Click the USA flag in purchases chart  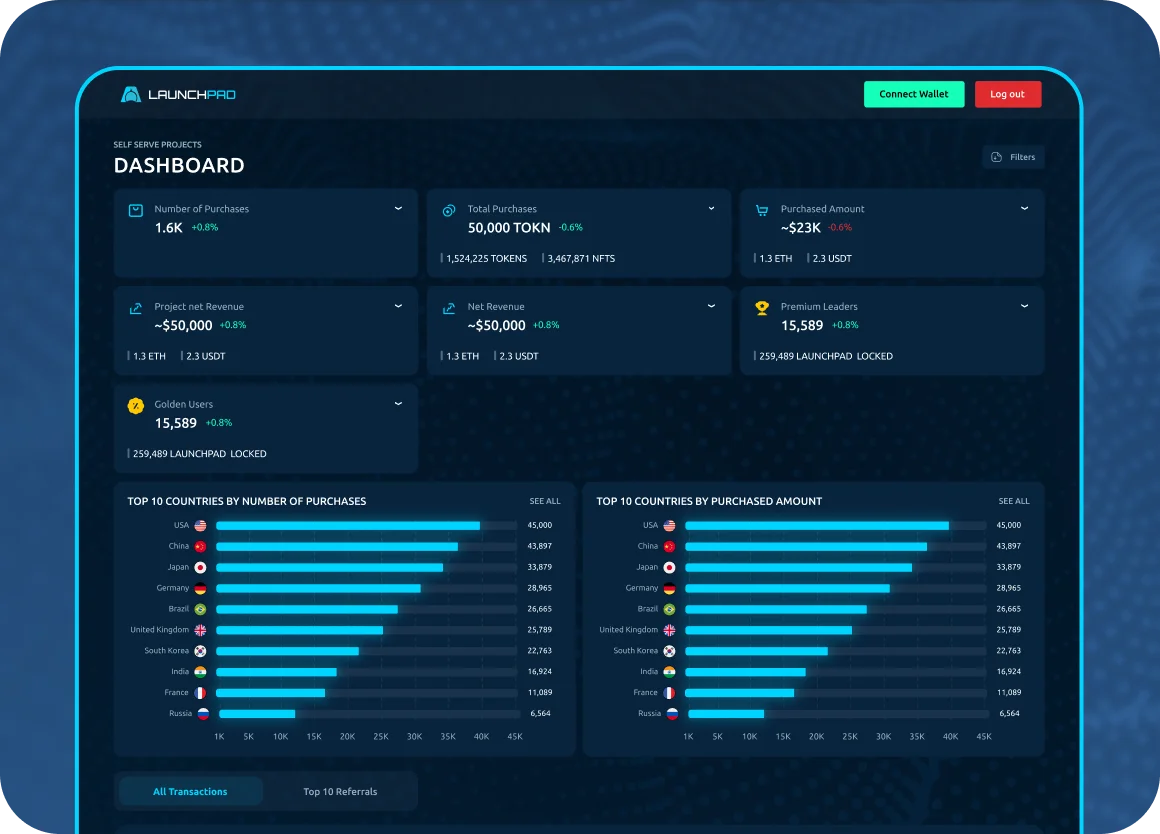[200, 526]
